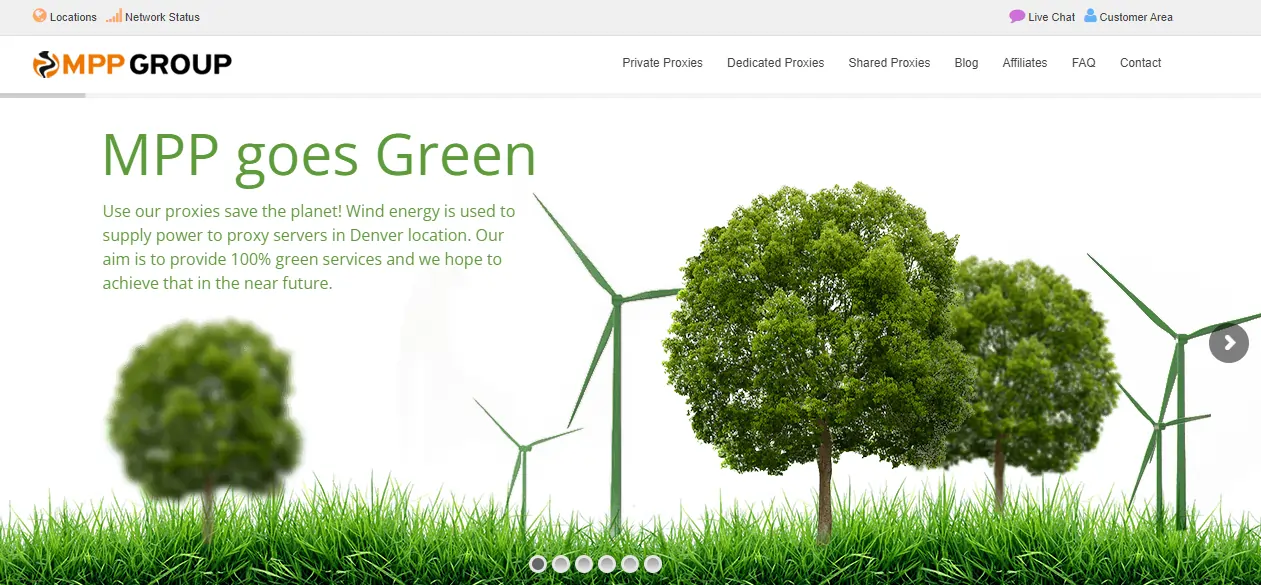The height and width of the screenshot is (585, 1261).
Task: Open the Dedicated Proxies menu item
Action: [x=775, y=63]
